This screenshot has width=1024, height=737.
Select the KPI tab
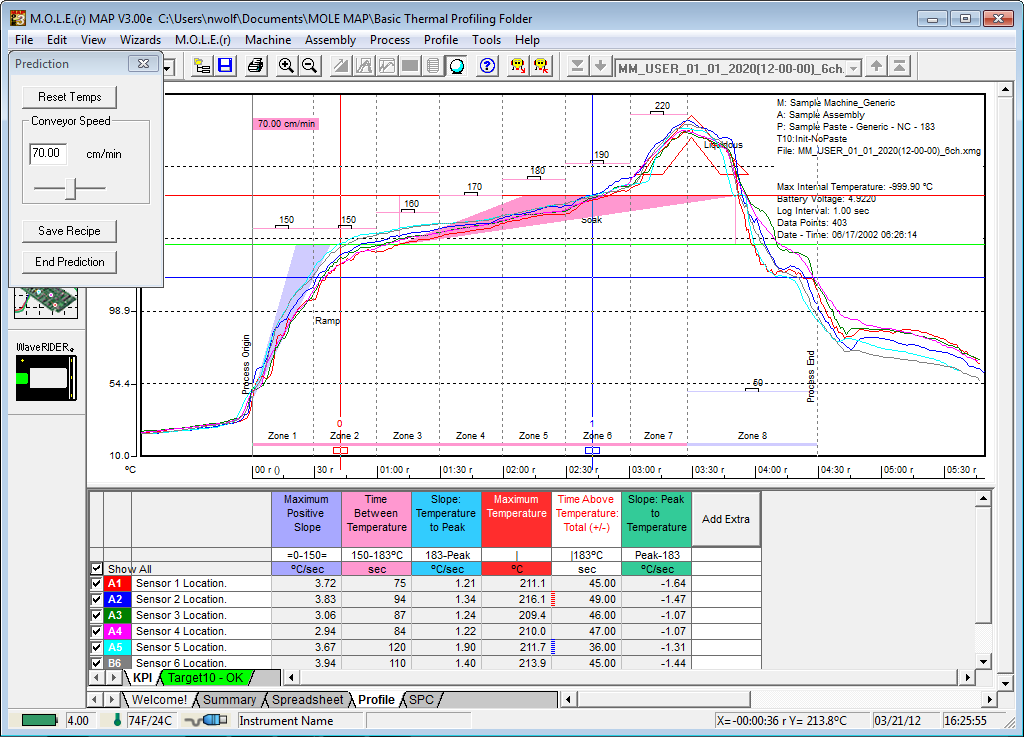click(142, 678)
